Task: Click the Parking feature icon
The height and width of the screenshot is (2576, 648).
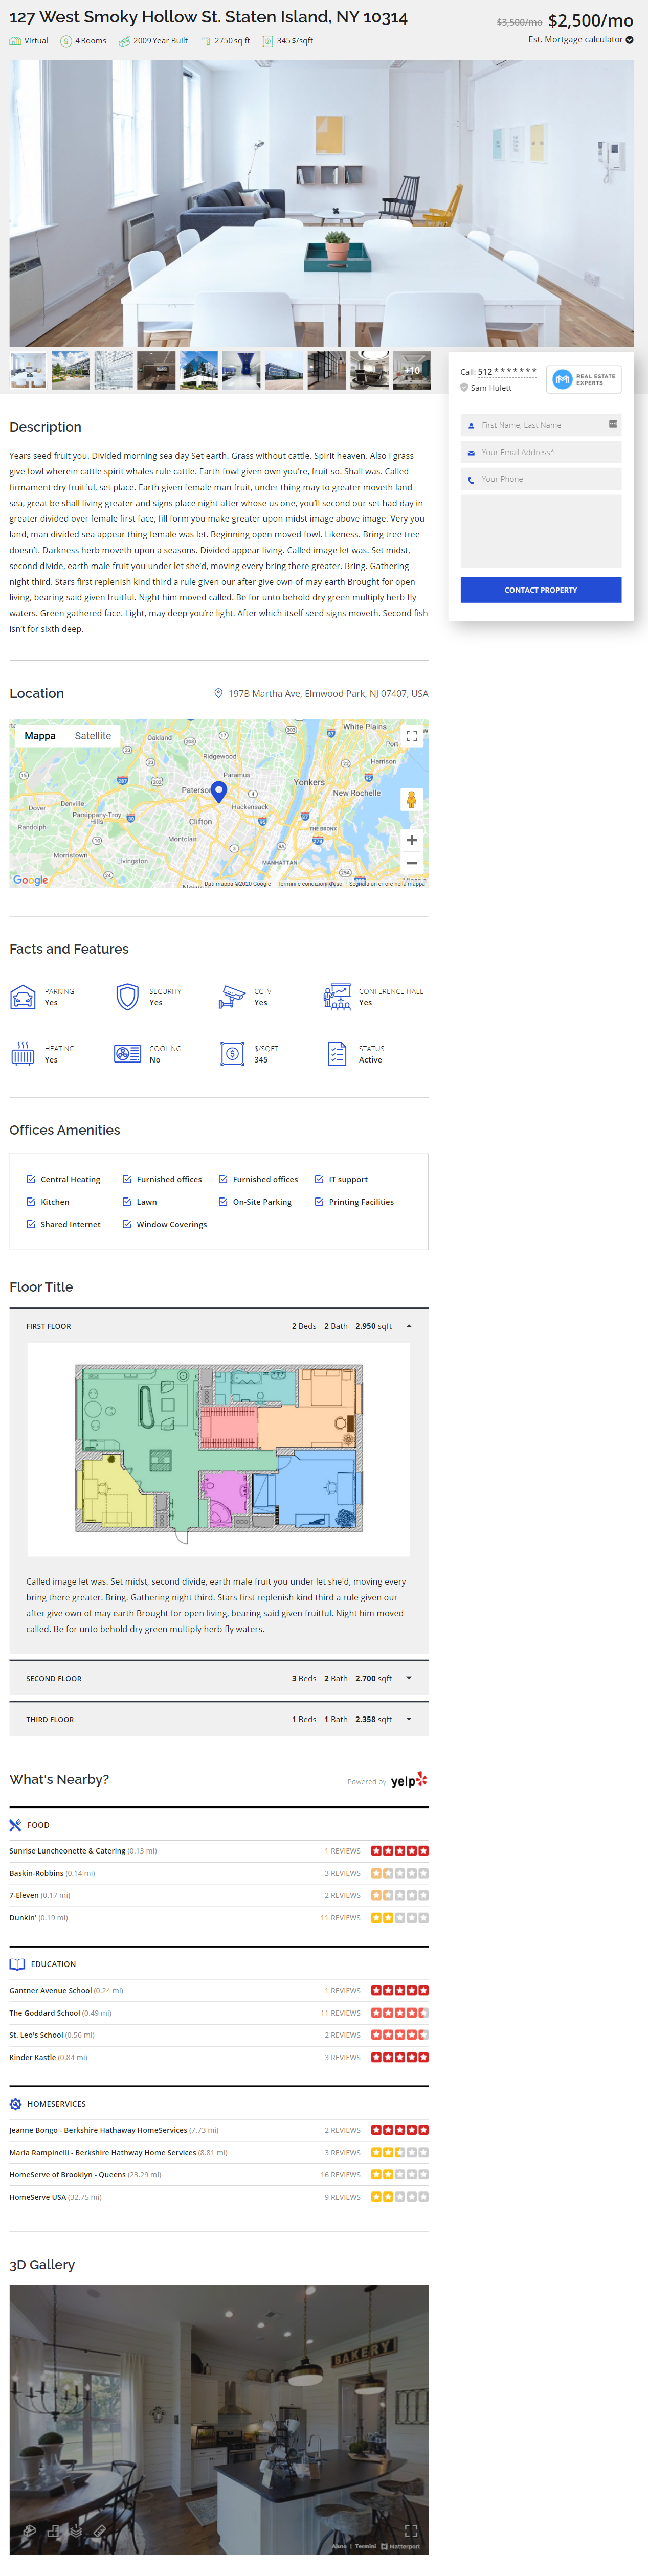Action: pos(23,997)
